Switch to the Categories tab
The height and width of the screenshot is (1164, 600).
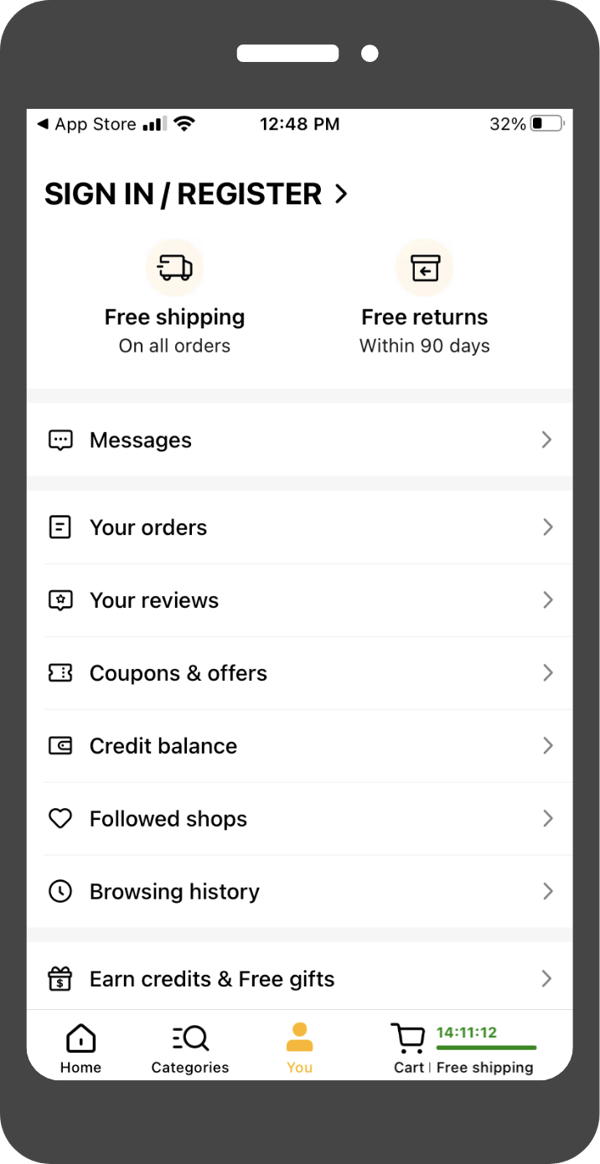pyautogui.click(x=189, y=1046)
